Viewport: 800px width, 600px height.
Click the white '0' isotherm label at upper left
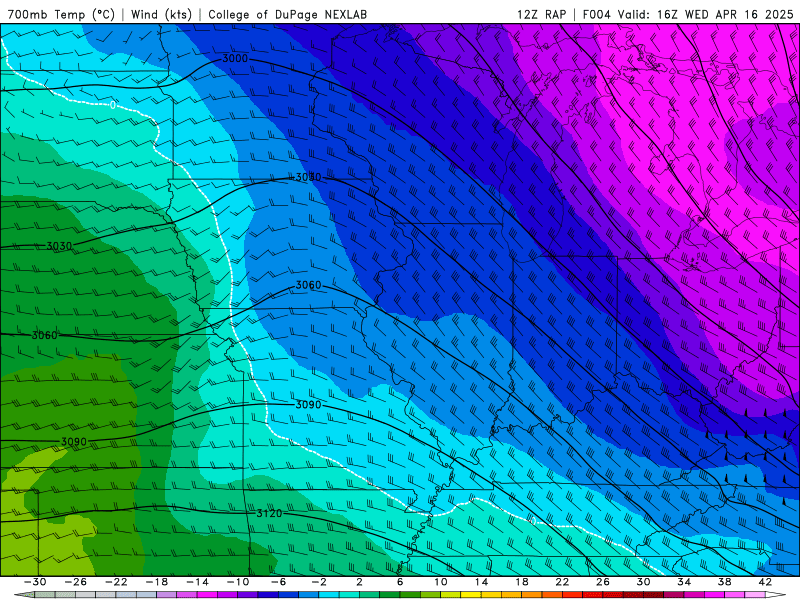(x=113, y=106)
